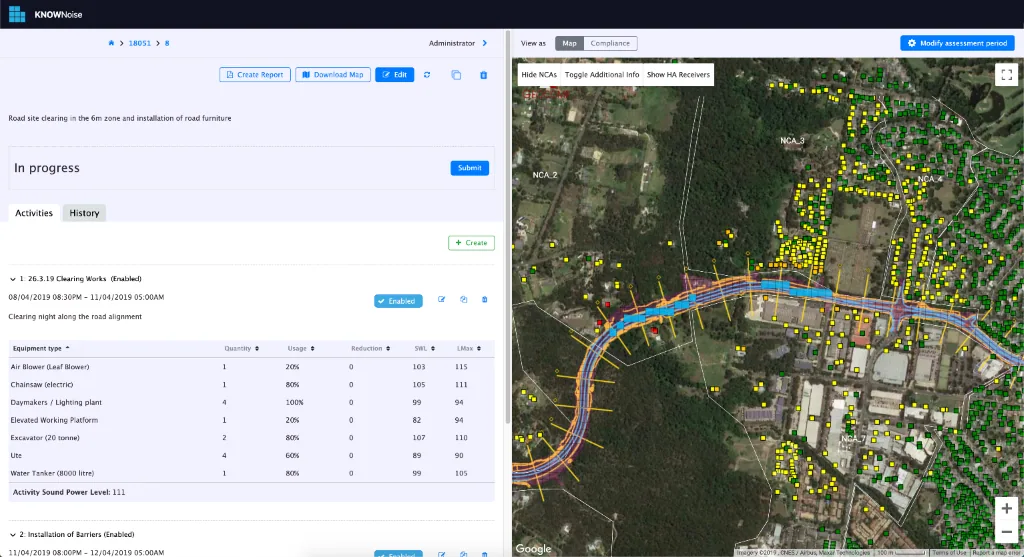Sort table by Reduction column
This screenshot has width=1024, height=557.
pos(370,349)
